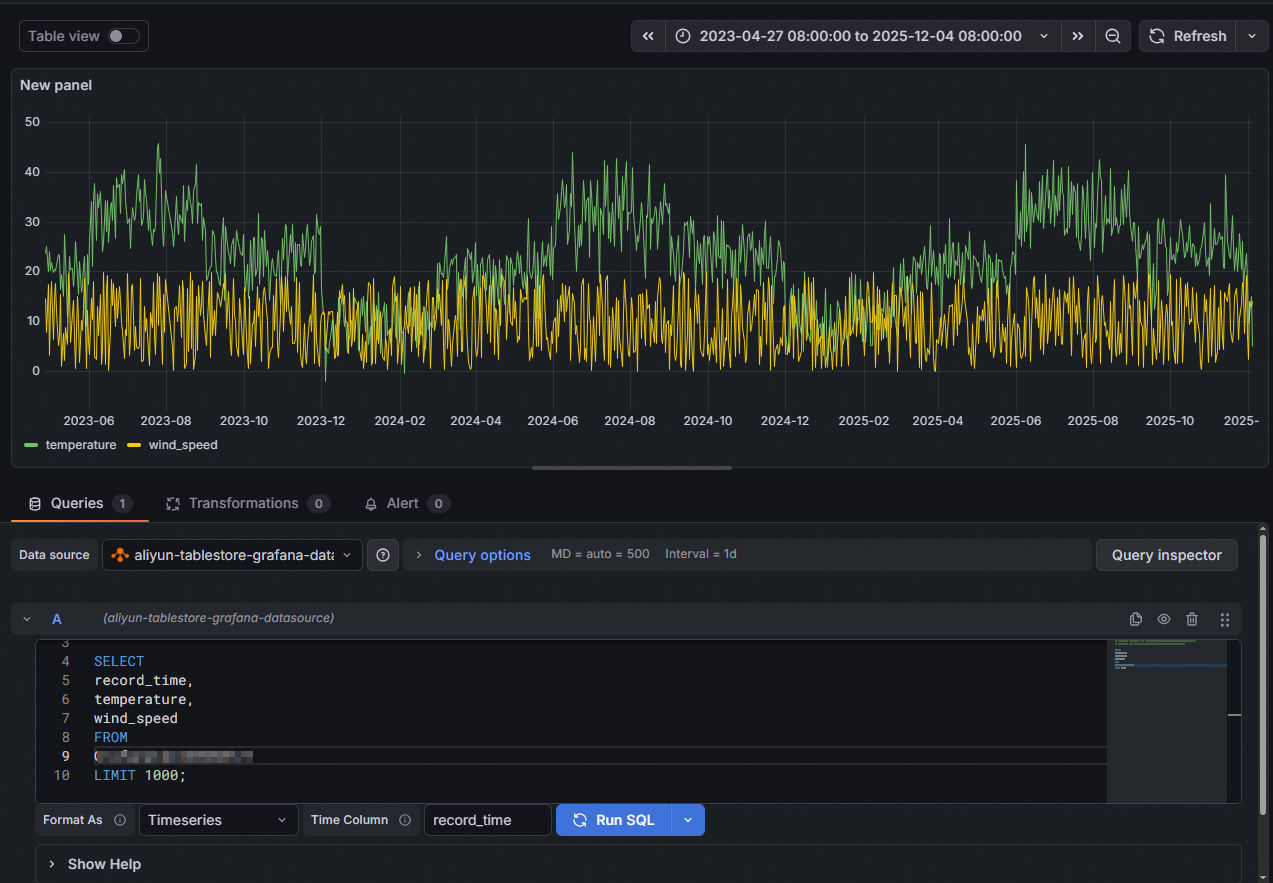Click the Time Column info icon

405,820
